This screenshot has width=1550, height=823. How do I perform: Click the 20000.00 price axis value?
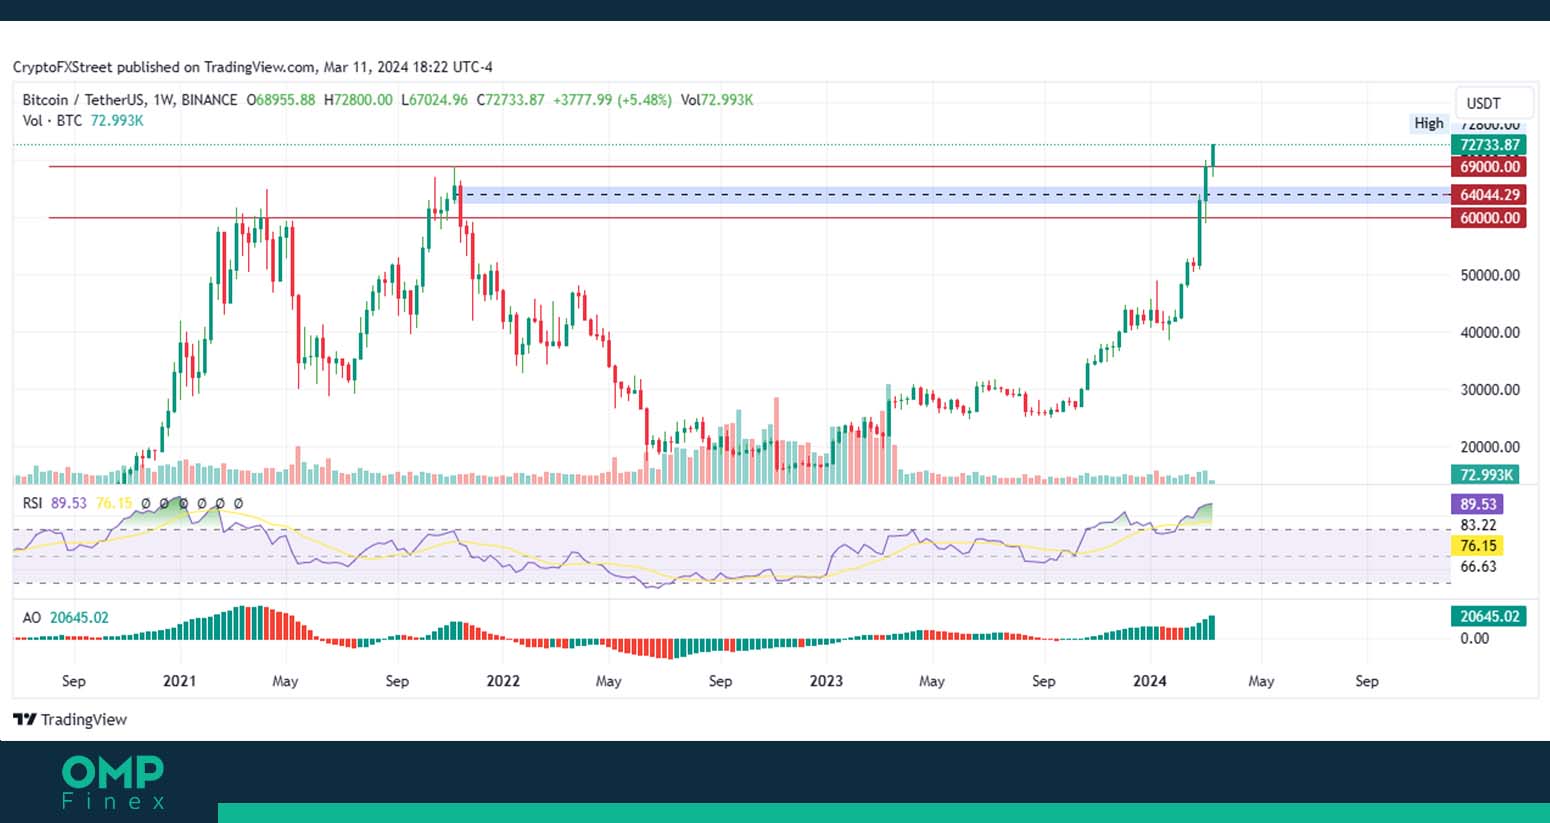1490,447
